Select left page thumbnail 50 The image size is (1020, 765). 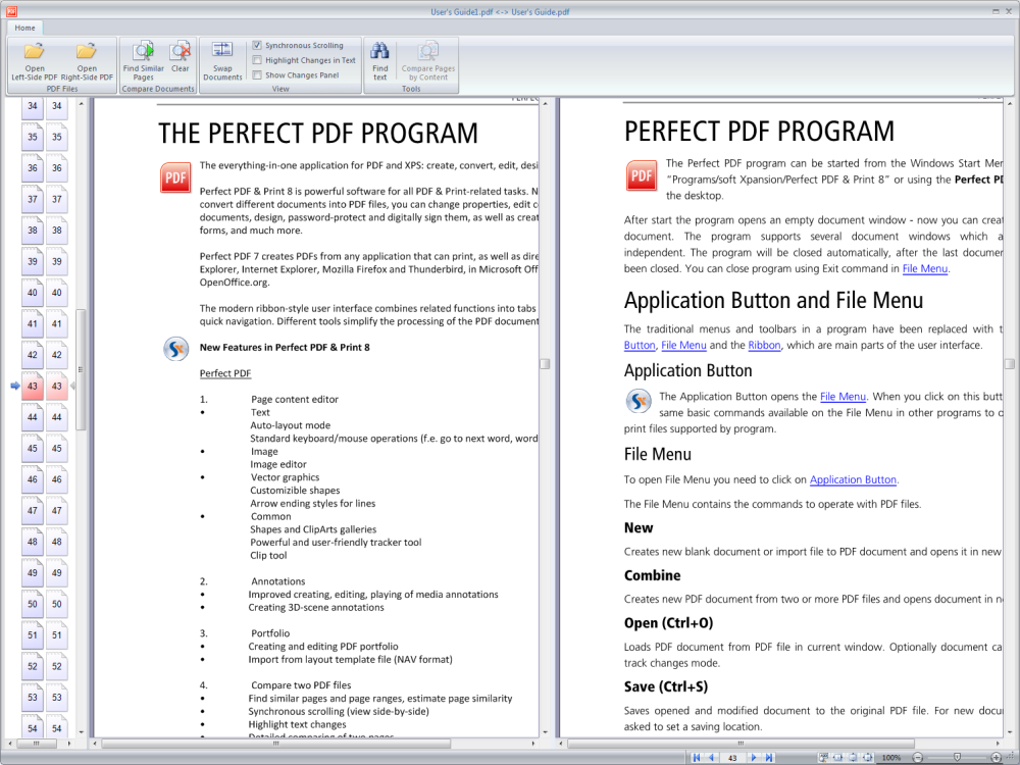point(33,604)
